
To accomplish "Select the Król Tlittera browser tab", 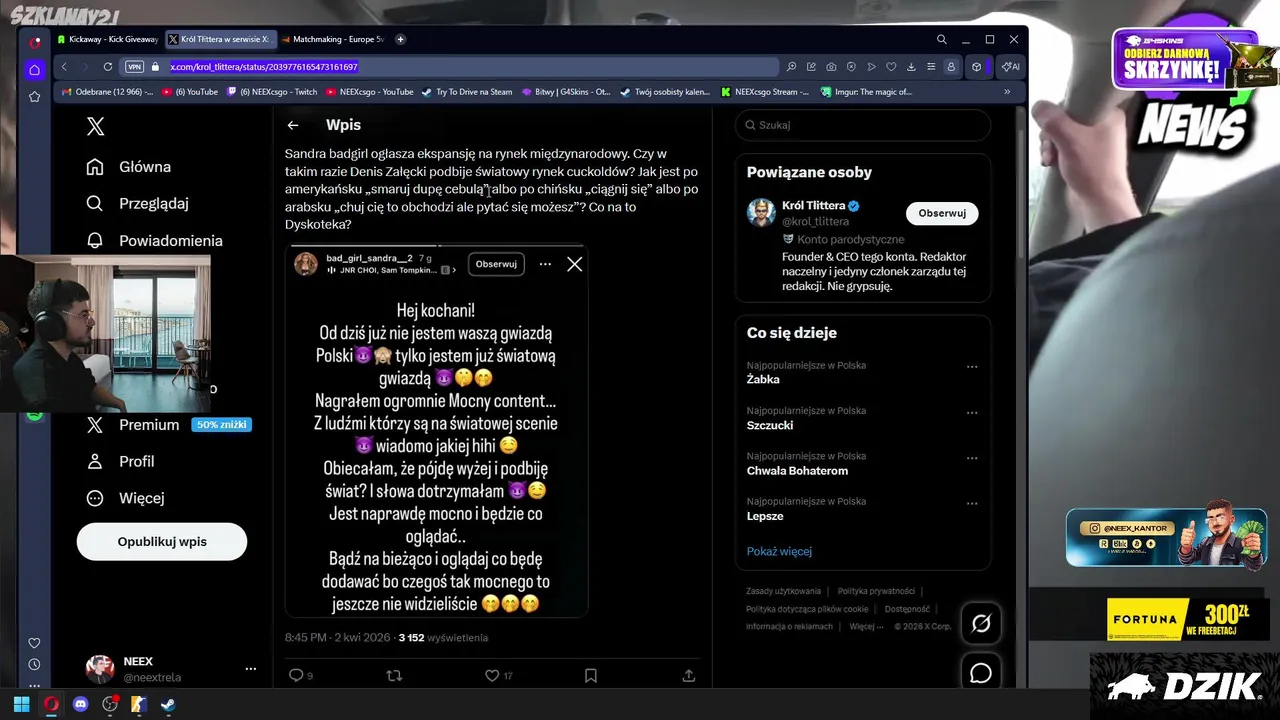I will point(219,39).
